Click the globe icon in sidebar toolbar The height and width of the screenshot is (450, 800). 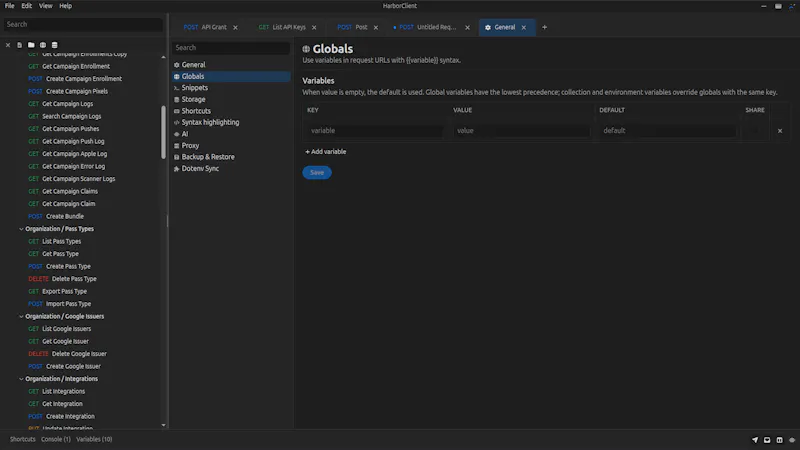tap(43, 45)
